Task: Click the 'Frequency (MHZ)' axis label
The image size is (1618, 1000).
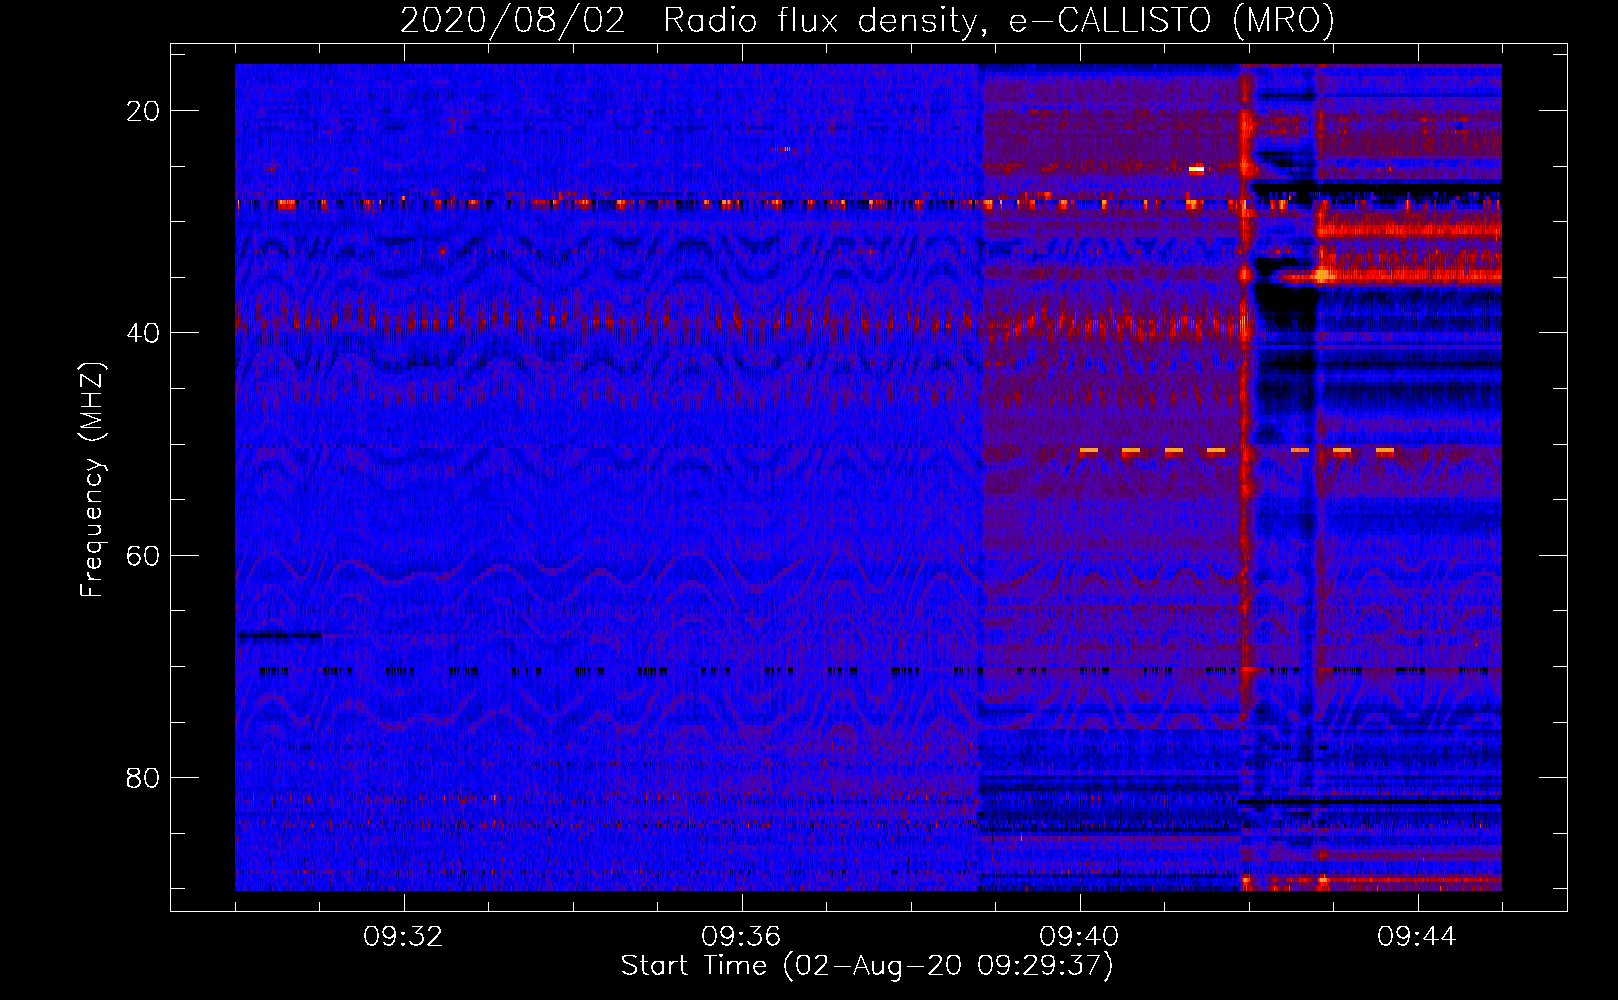Action: pyautogui.click(x=92, y=479)
